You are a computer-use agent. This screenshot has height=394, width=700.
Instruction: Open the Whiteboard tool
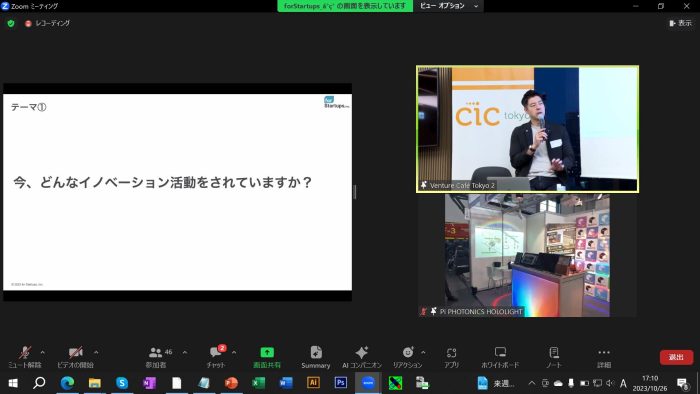pos(500,357)
